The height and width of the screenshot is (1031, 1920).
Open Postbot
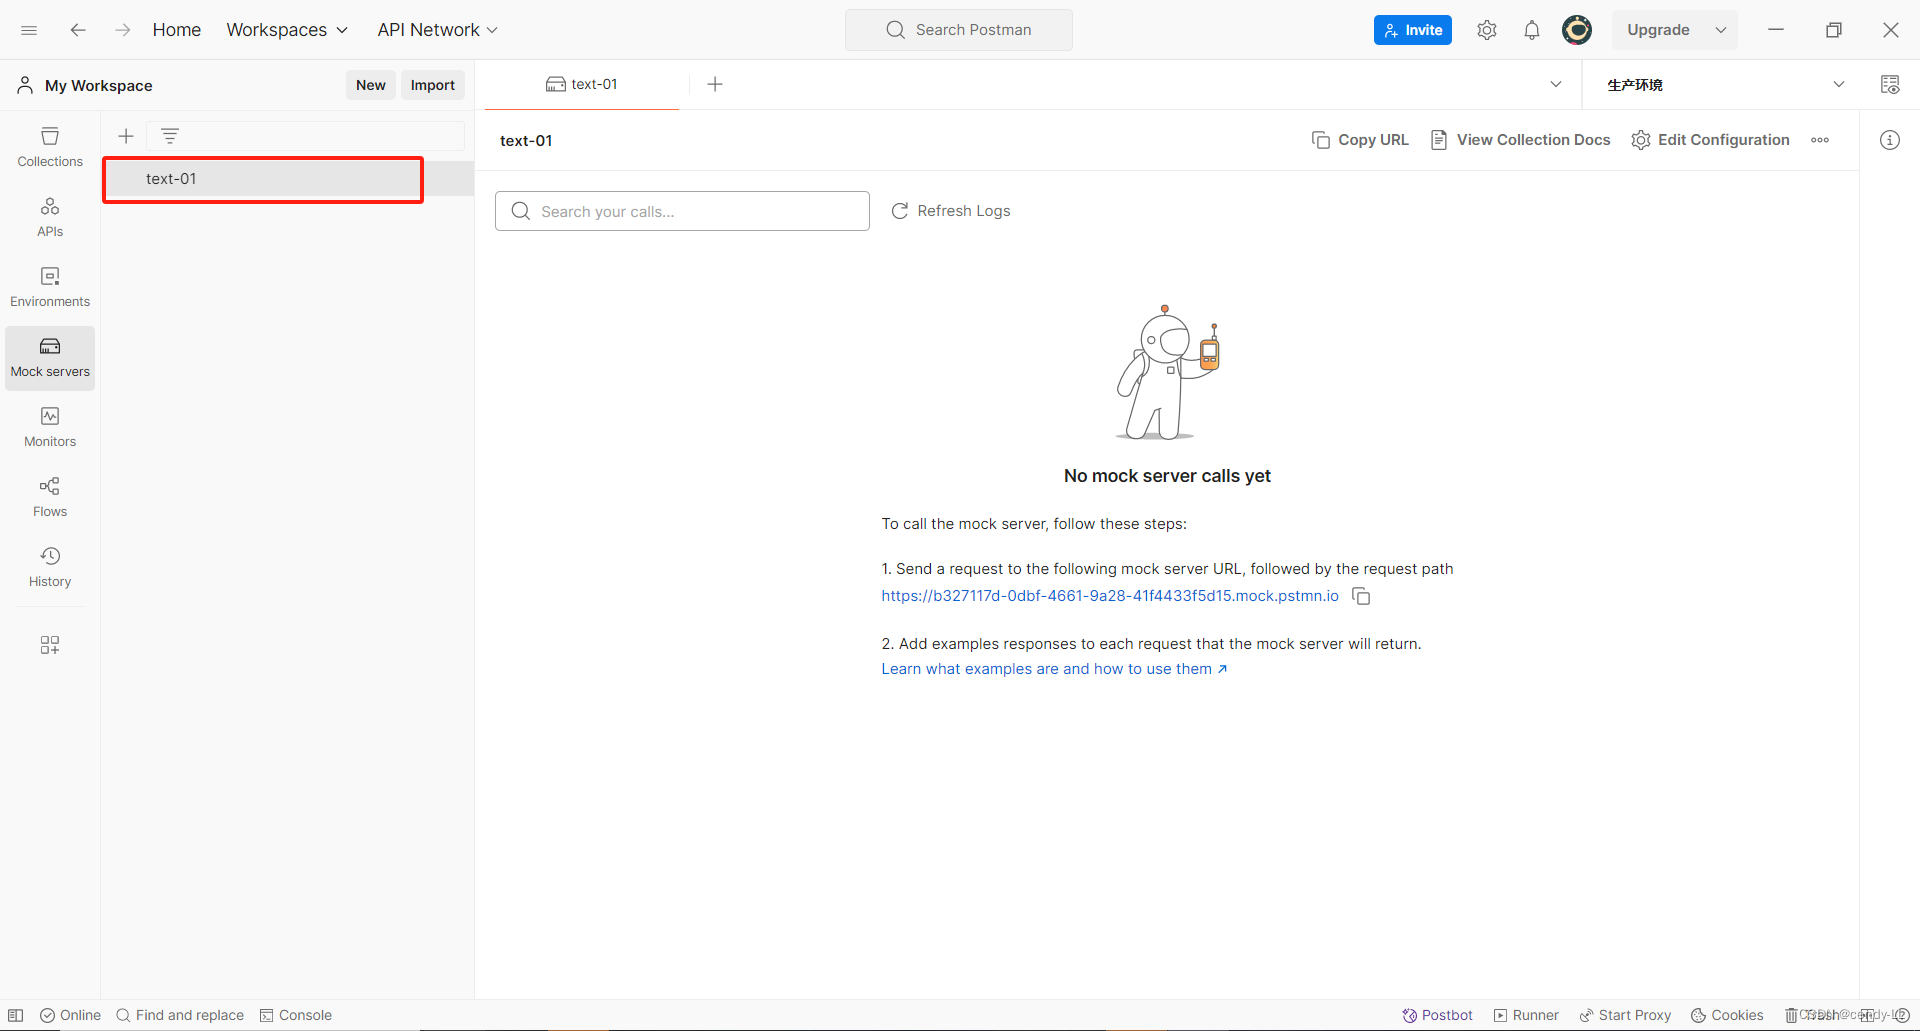(1437, 1015)
